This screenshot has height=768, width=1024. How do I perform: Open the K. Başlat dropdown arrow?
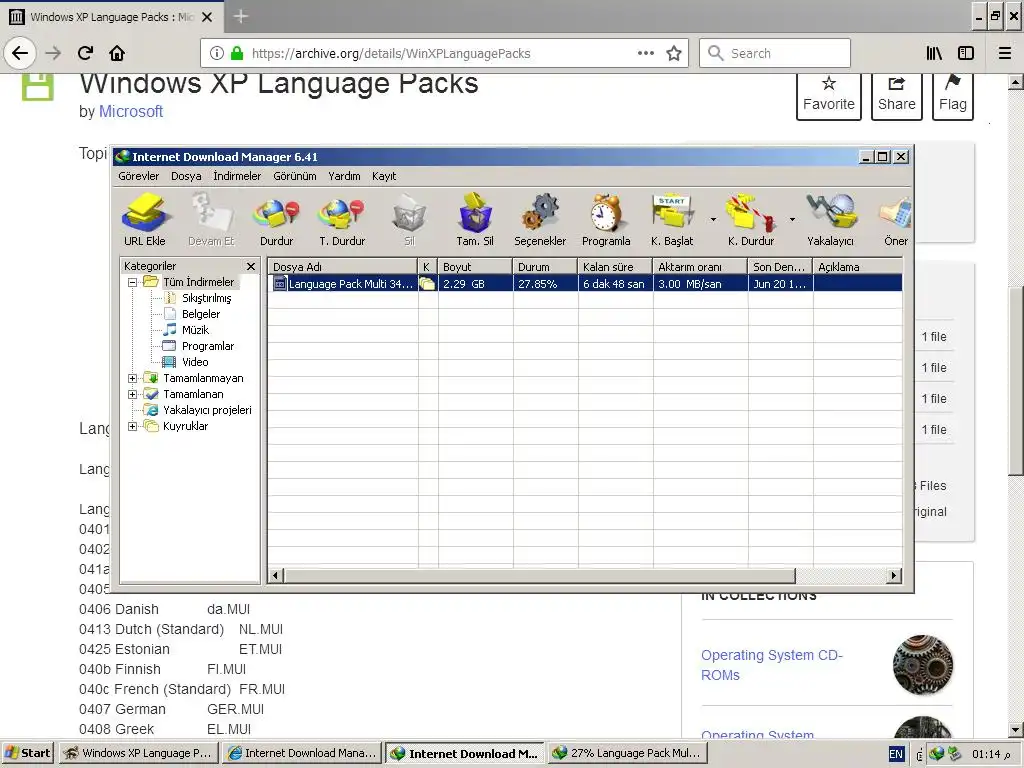click(x=713, y=219)
